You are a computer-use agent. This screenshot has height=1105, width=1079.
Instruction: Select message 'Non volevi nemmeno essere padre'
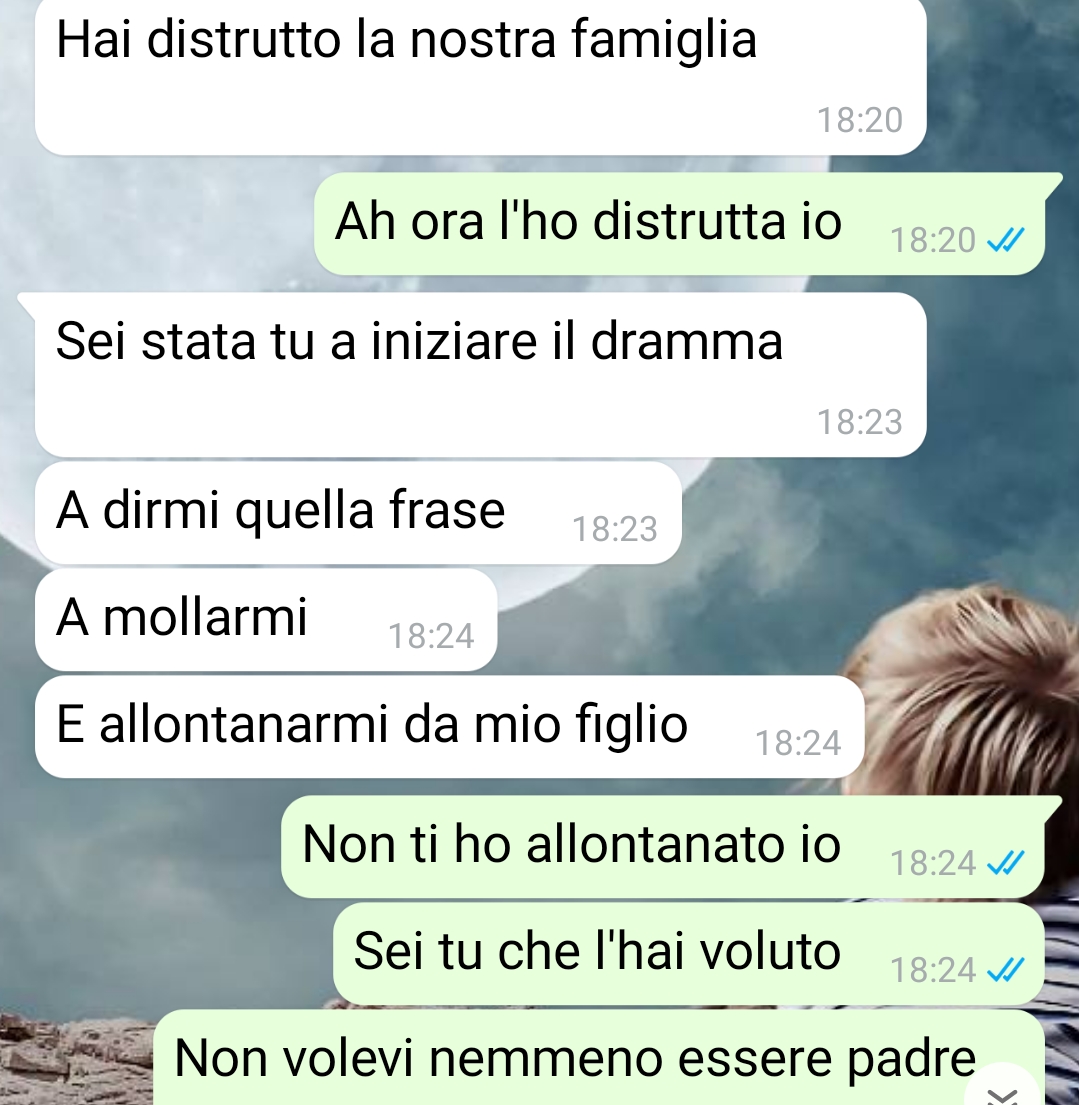599,1057
